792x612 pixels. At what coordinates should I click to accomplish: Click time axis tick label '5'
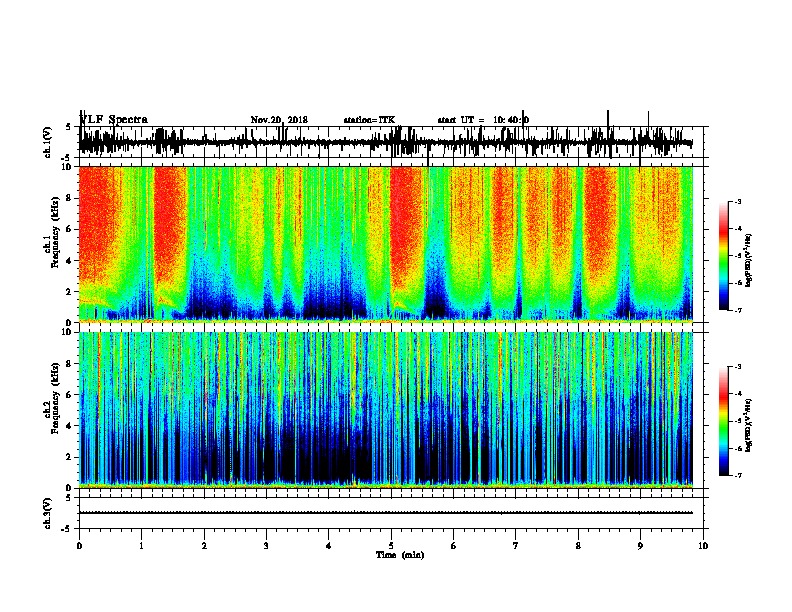click(x=391, y=546)
